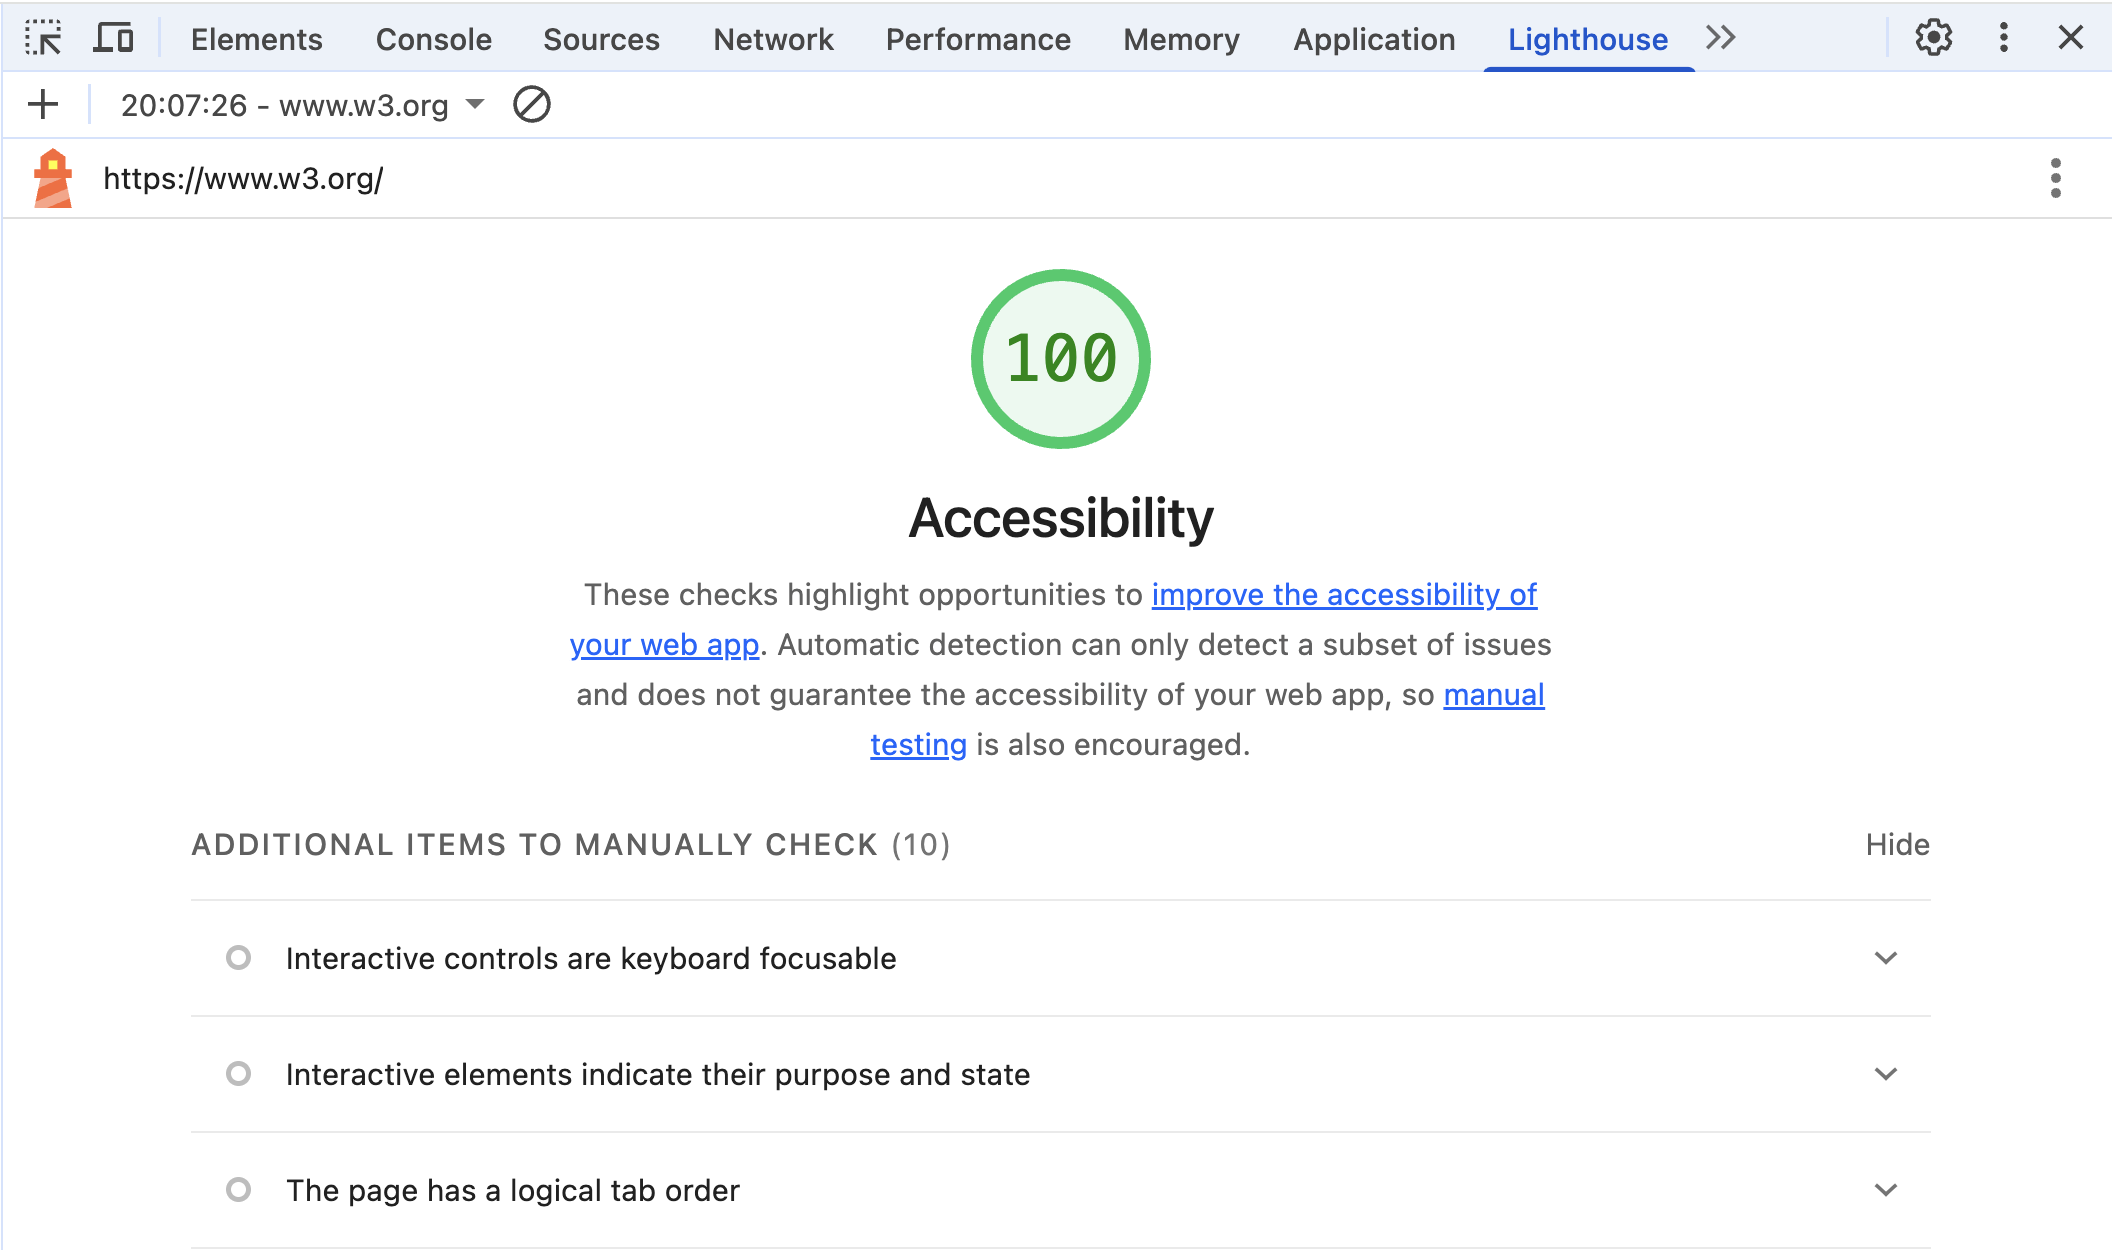The image size is (2112, 1250).
Task: Toggle the device emulation toolbar
Action: [114, 38]
